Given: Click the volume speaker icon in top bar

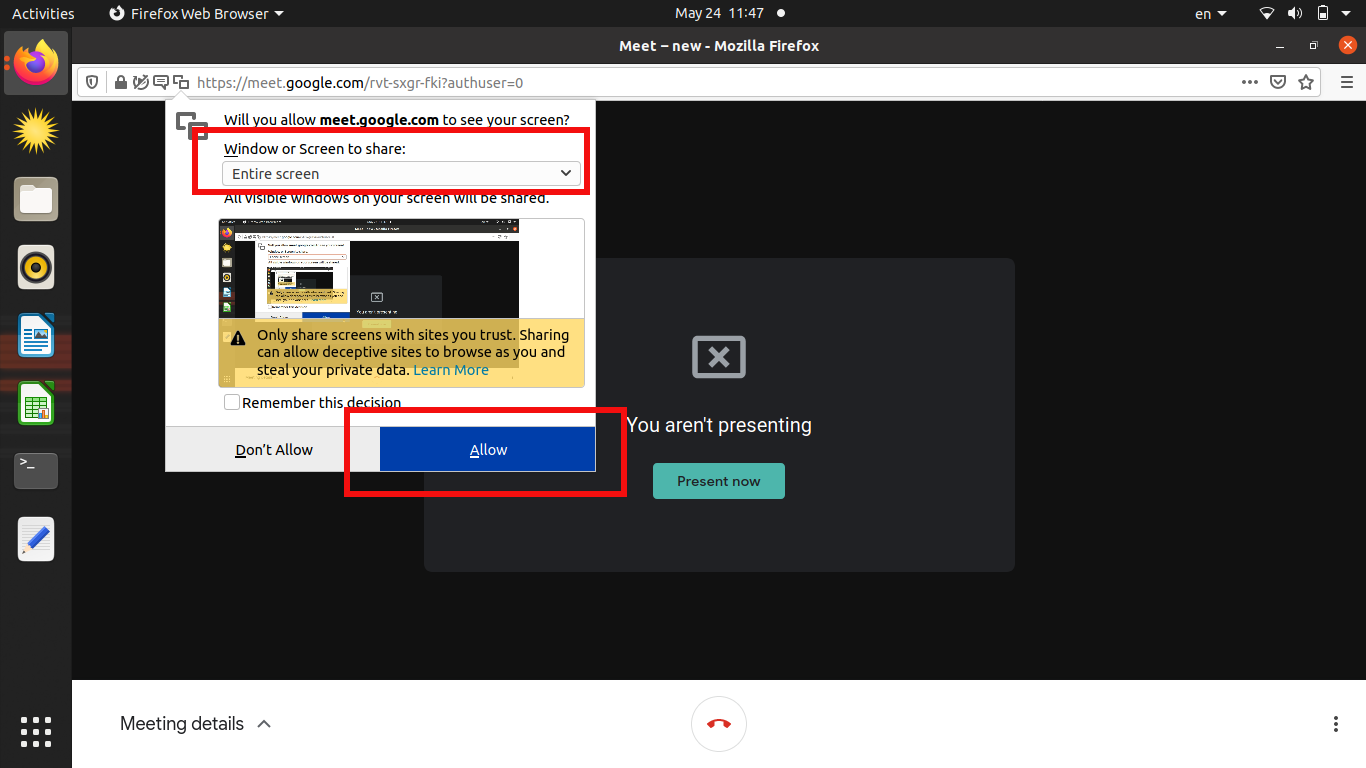Looking at the screenshot, I should coord(1295,13).
